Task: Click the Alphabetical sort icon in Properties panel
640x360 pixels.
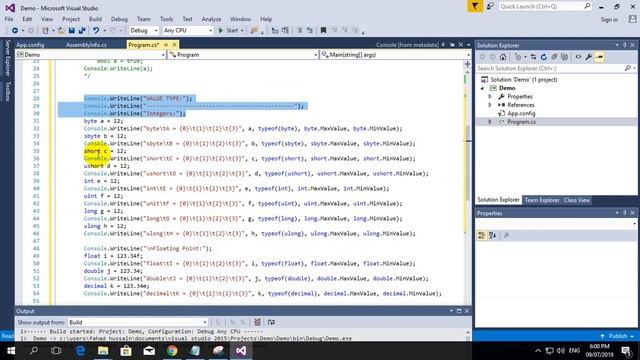Action: click(493, 235)
